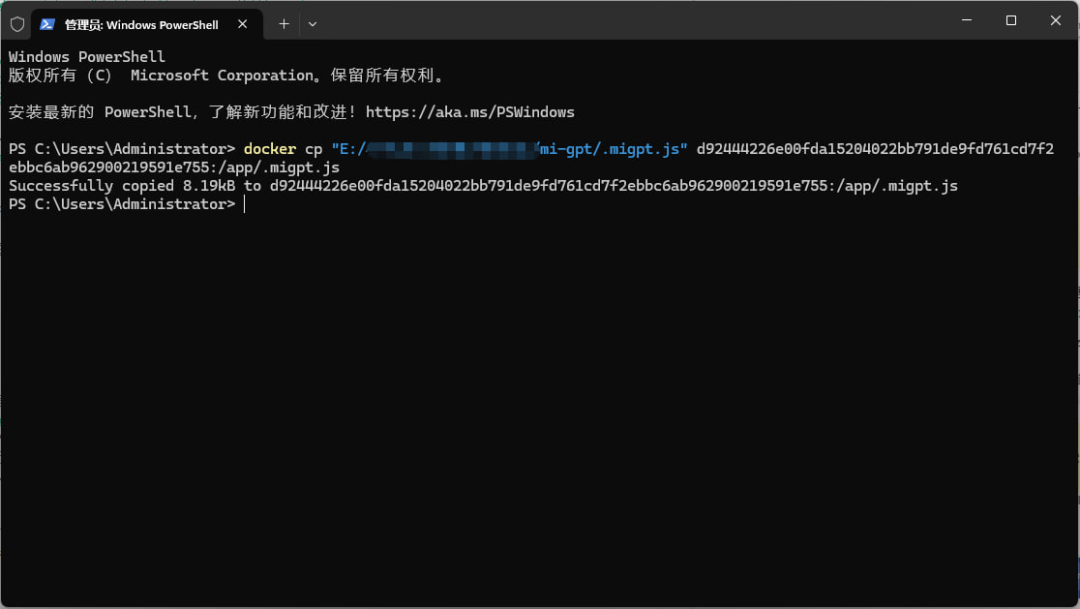Expand the new tab profile dropdown

(x=313, y=24)
